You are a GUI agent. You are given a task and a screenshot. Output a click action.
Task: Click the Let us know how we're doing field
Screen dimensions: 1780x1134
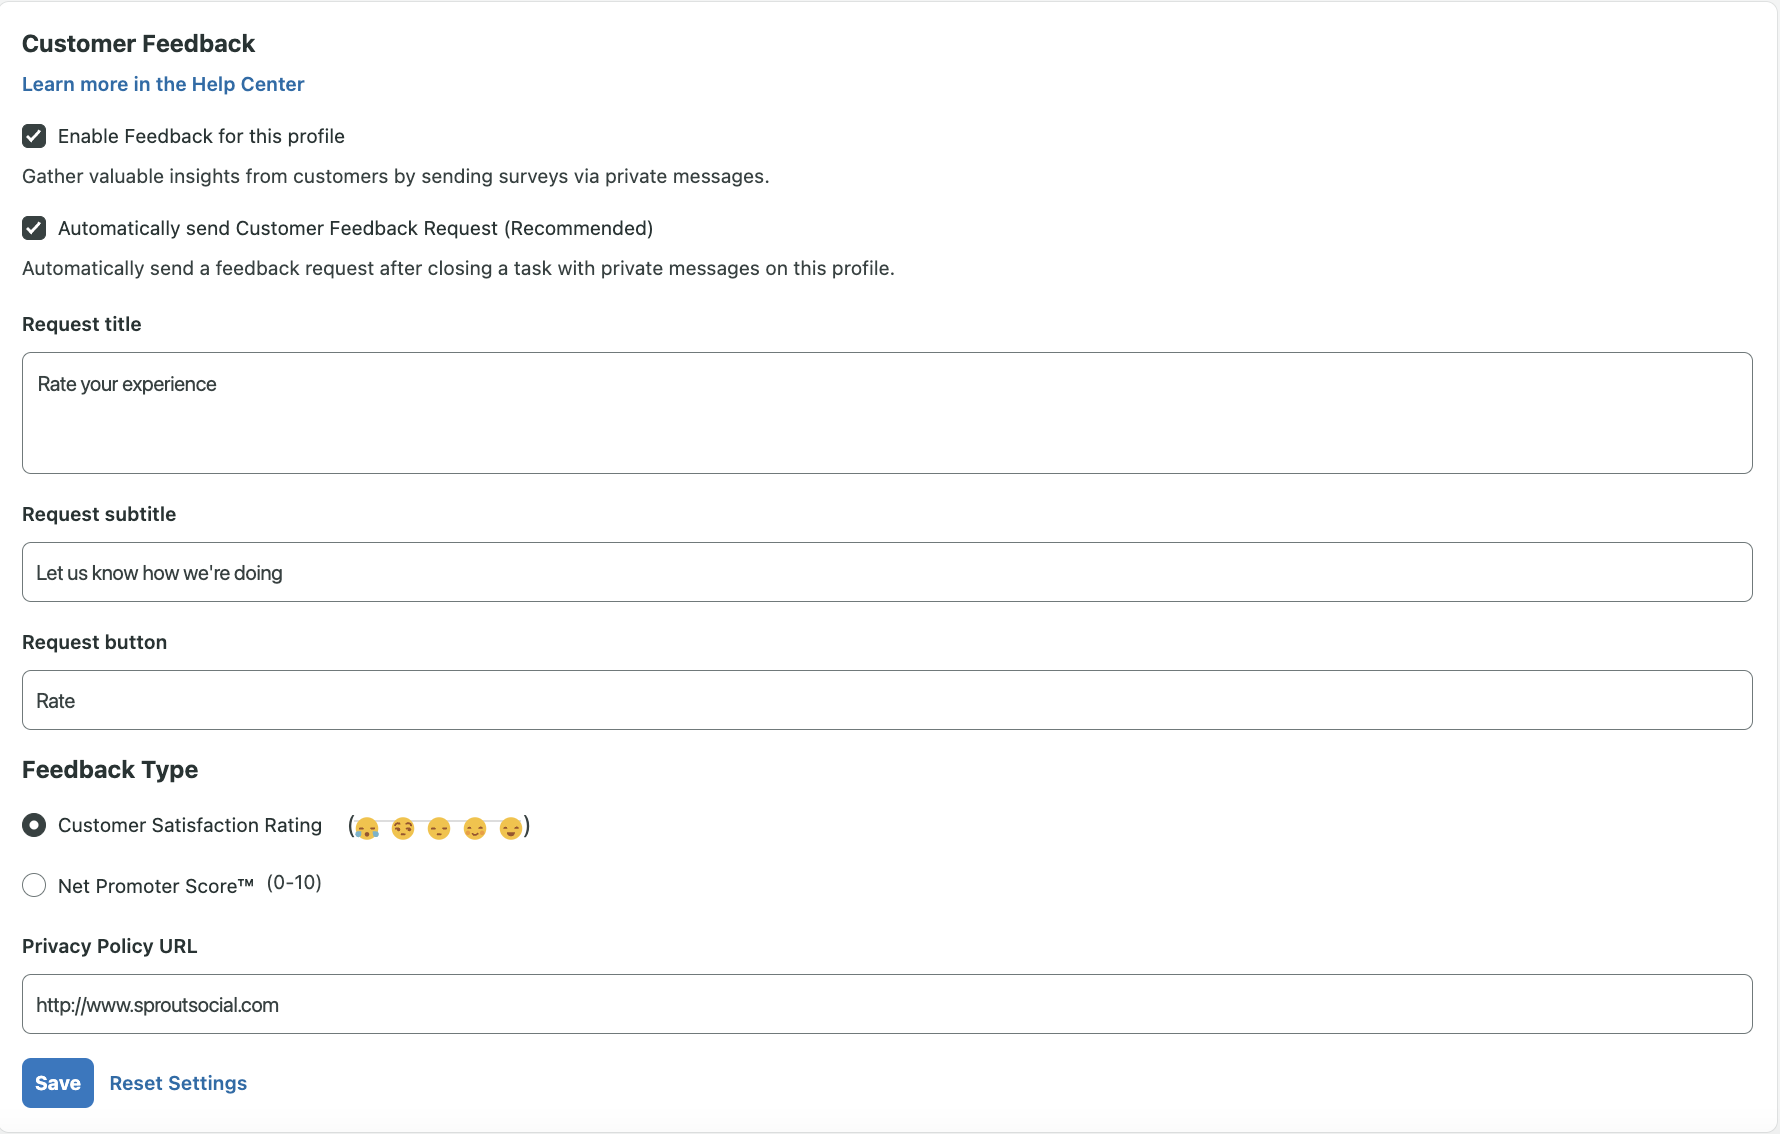pos(887,572)
